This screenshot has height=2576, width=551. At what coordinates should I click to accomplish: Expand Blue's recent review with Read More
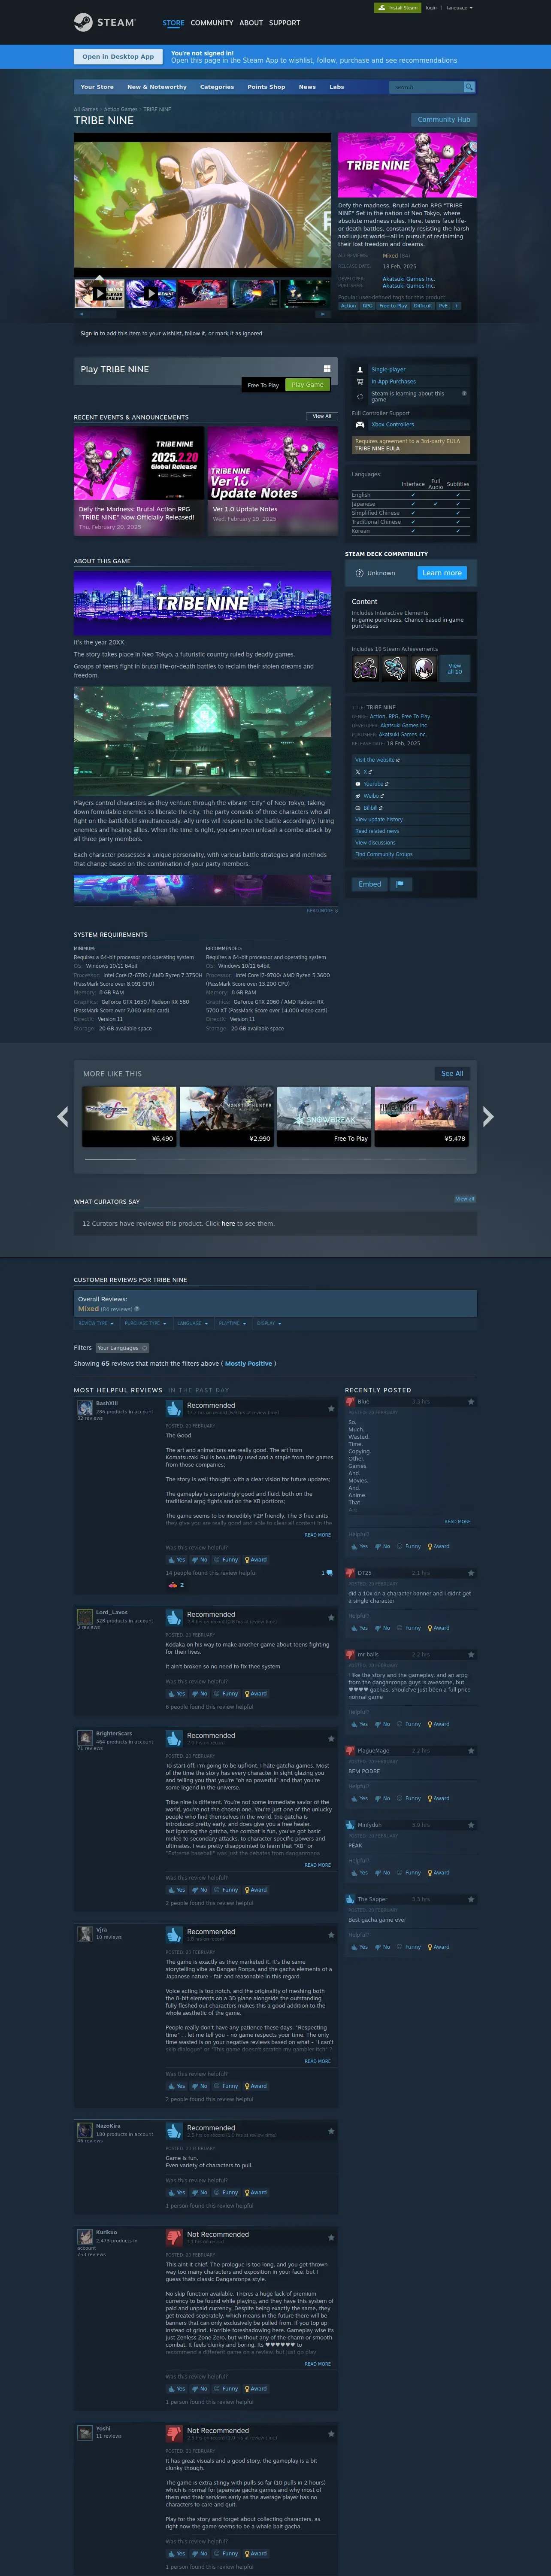tap(457, 1521)
